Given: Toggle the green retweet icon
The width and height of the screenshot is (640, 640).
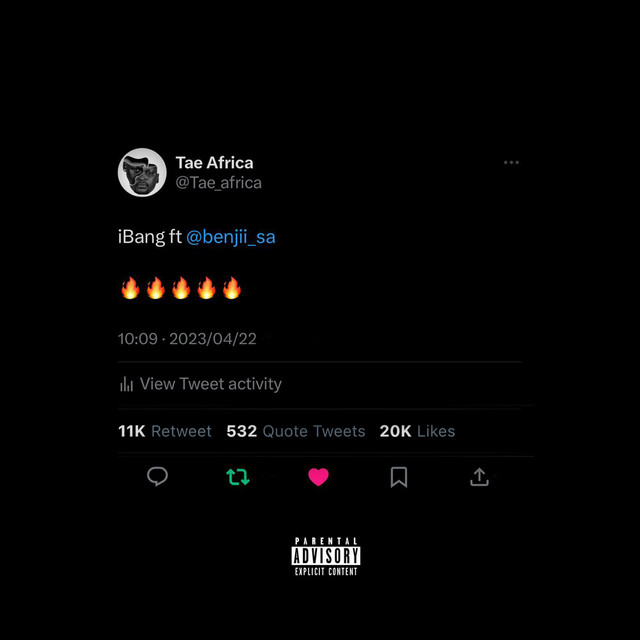Looking at the screenshot, I should coord(238,477).
